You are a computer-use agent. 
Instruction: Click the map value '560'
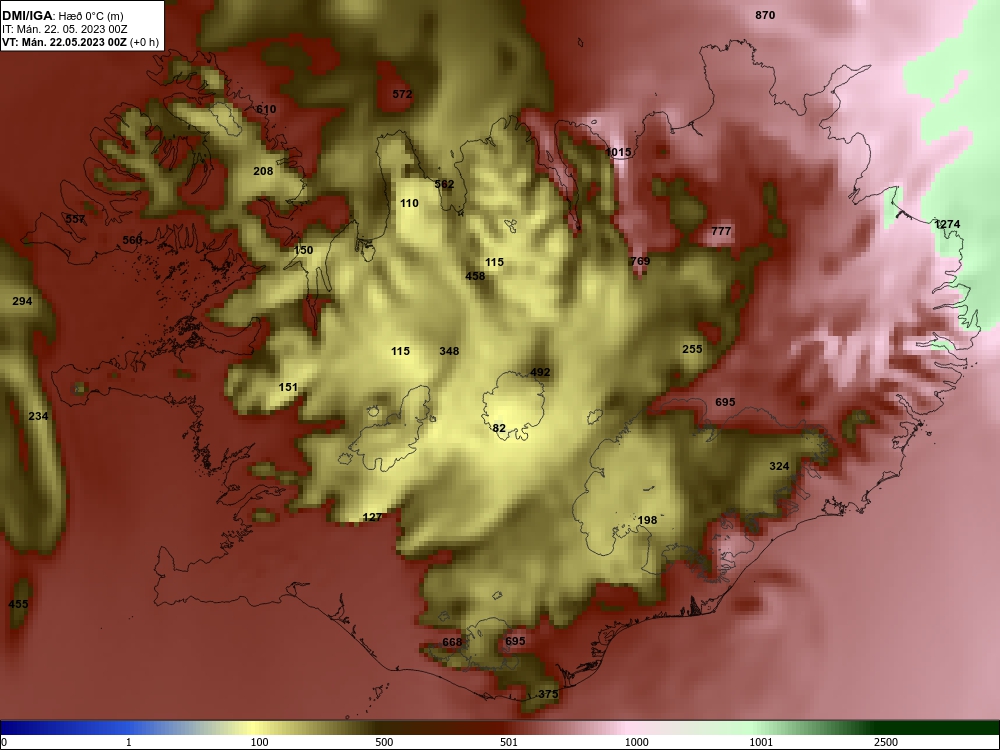pos(132,240)
